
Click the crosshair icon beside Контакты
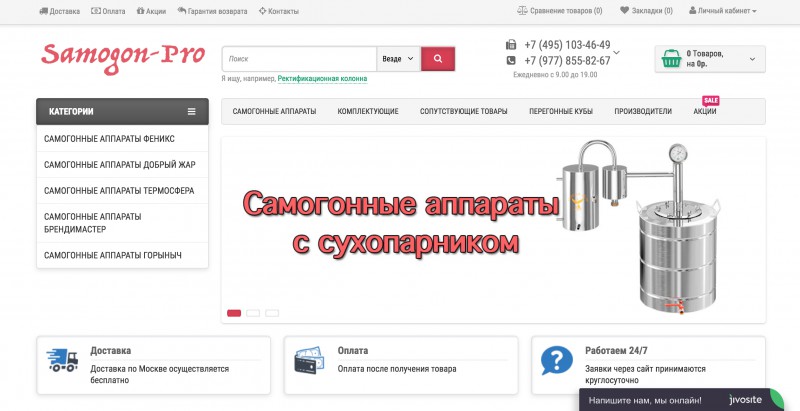click(262, 11)
